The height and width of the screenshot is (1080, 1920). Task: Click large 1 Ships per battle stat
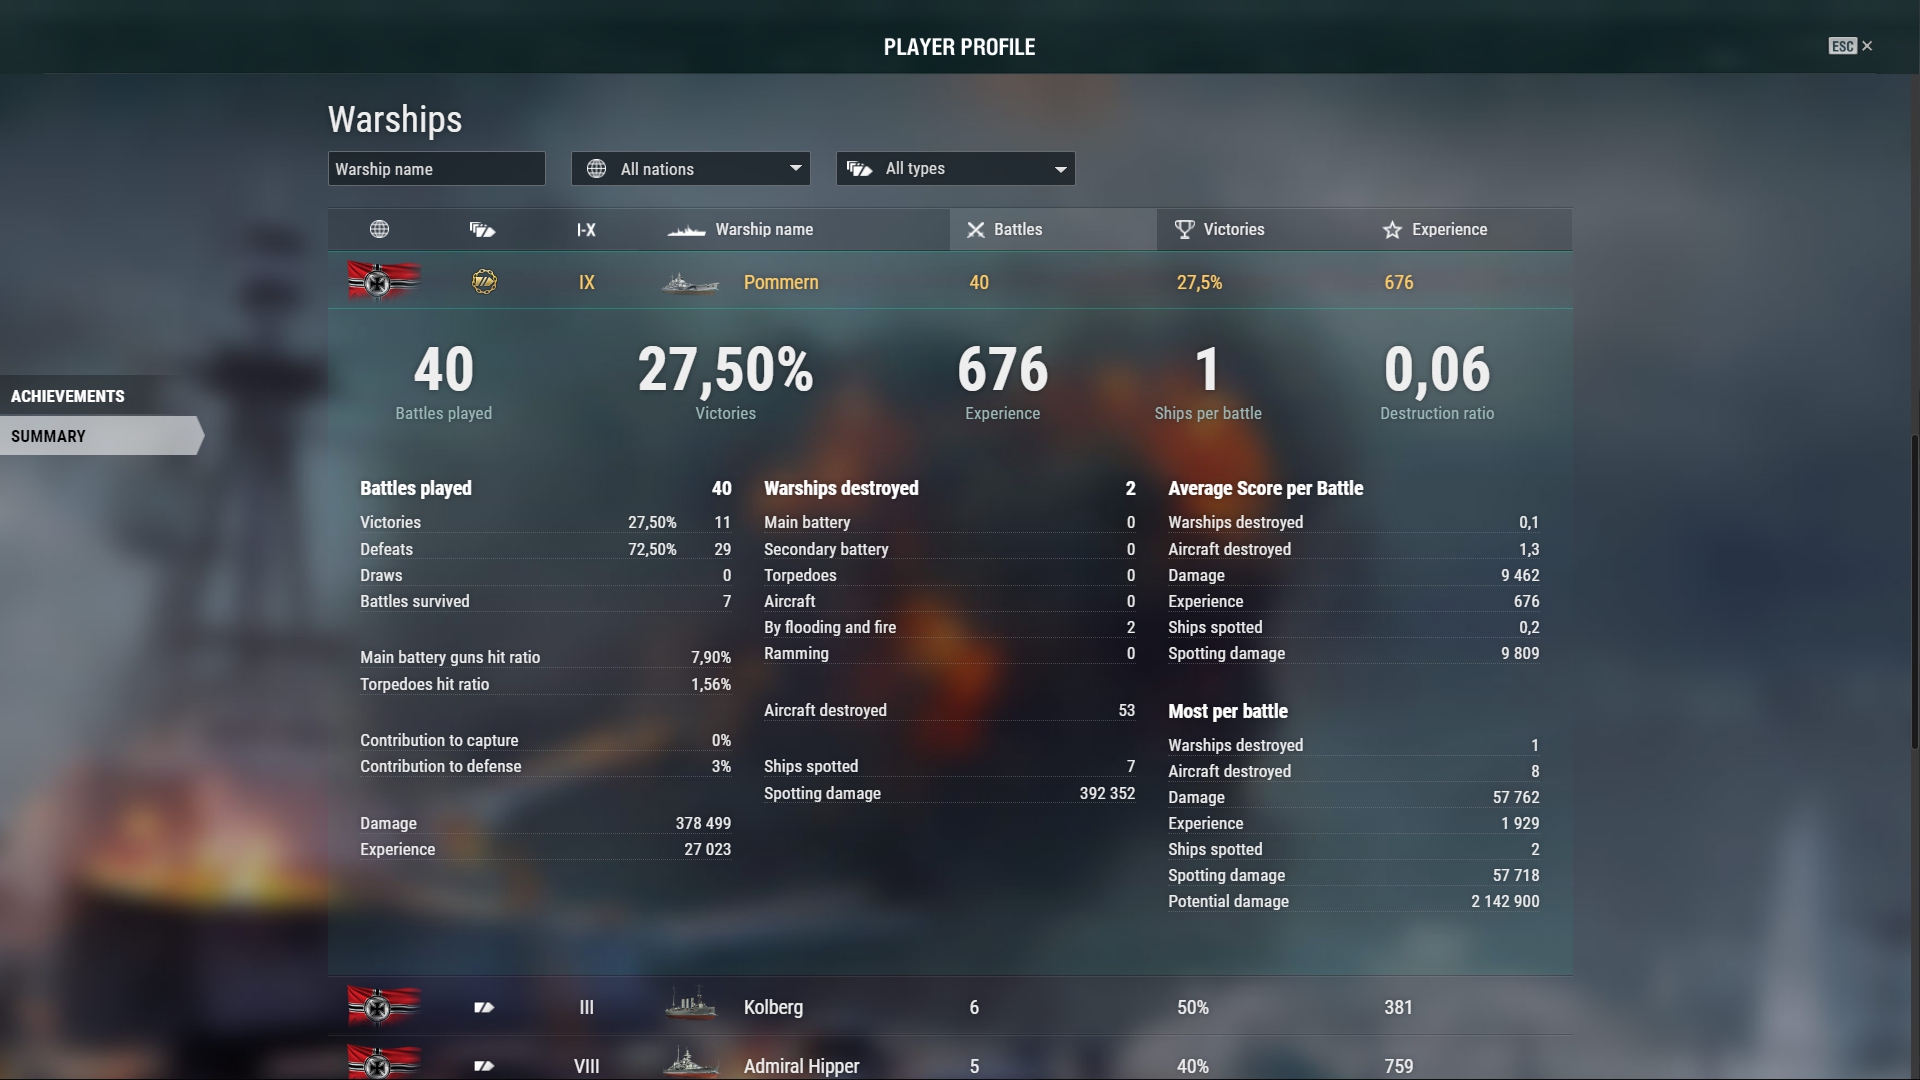(1208, 369)
